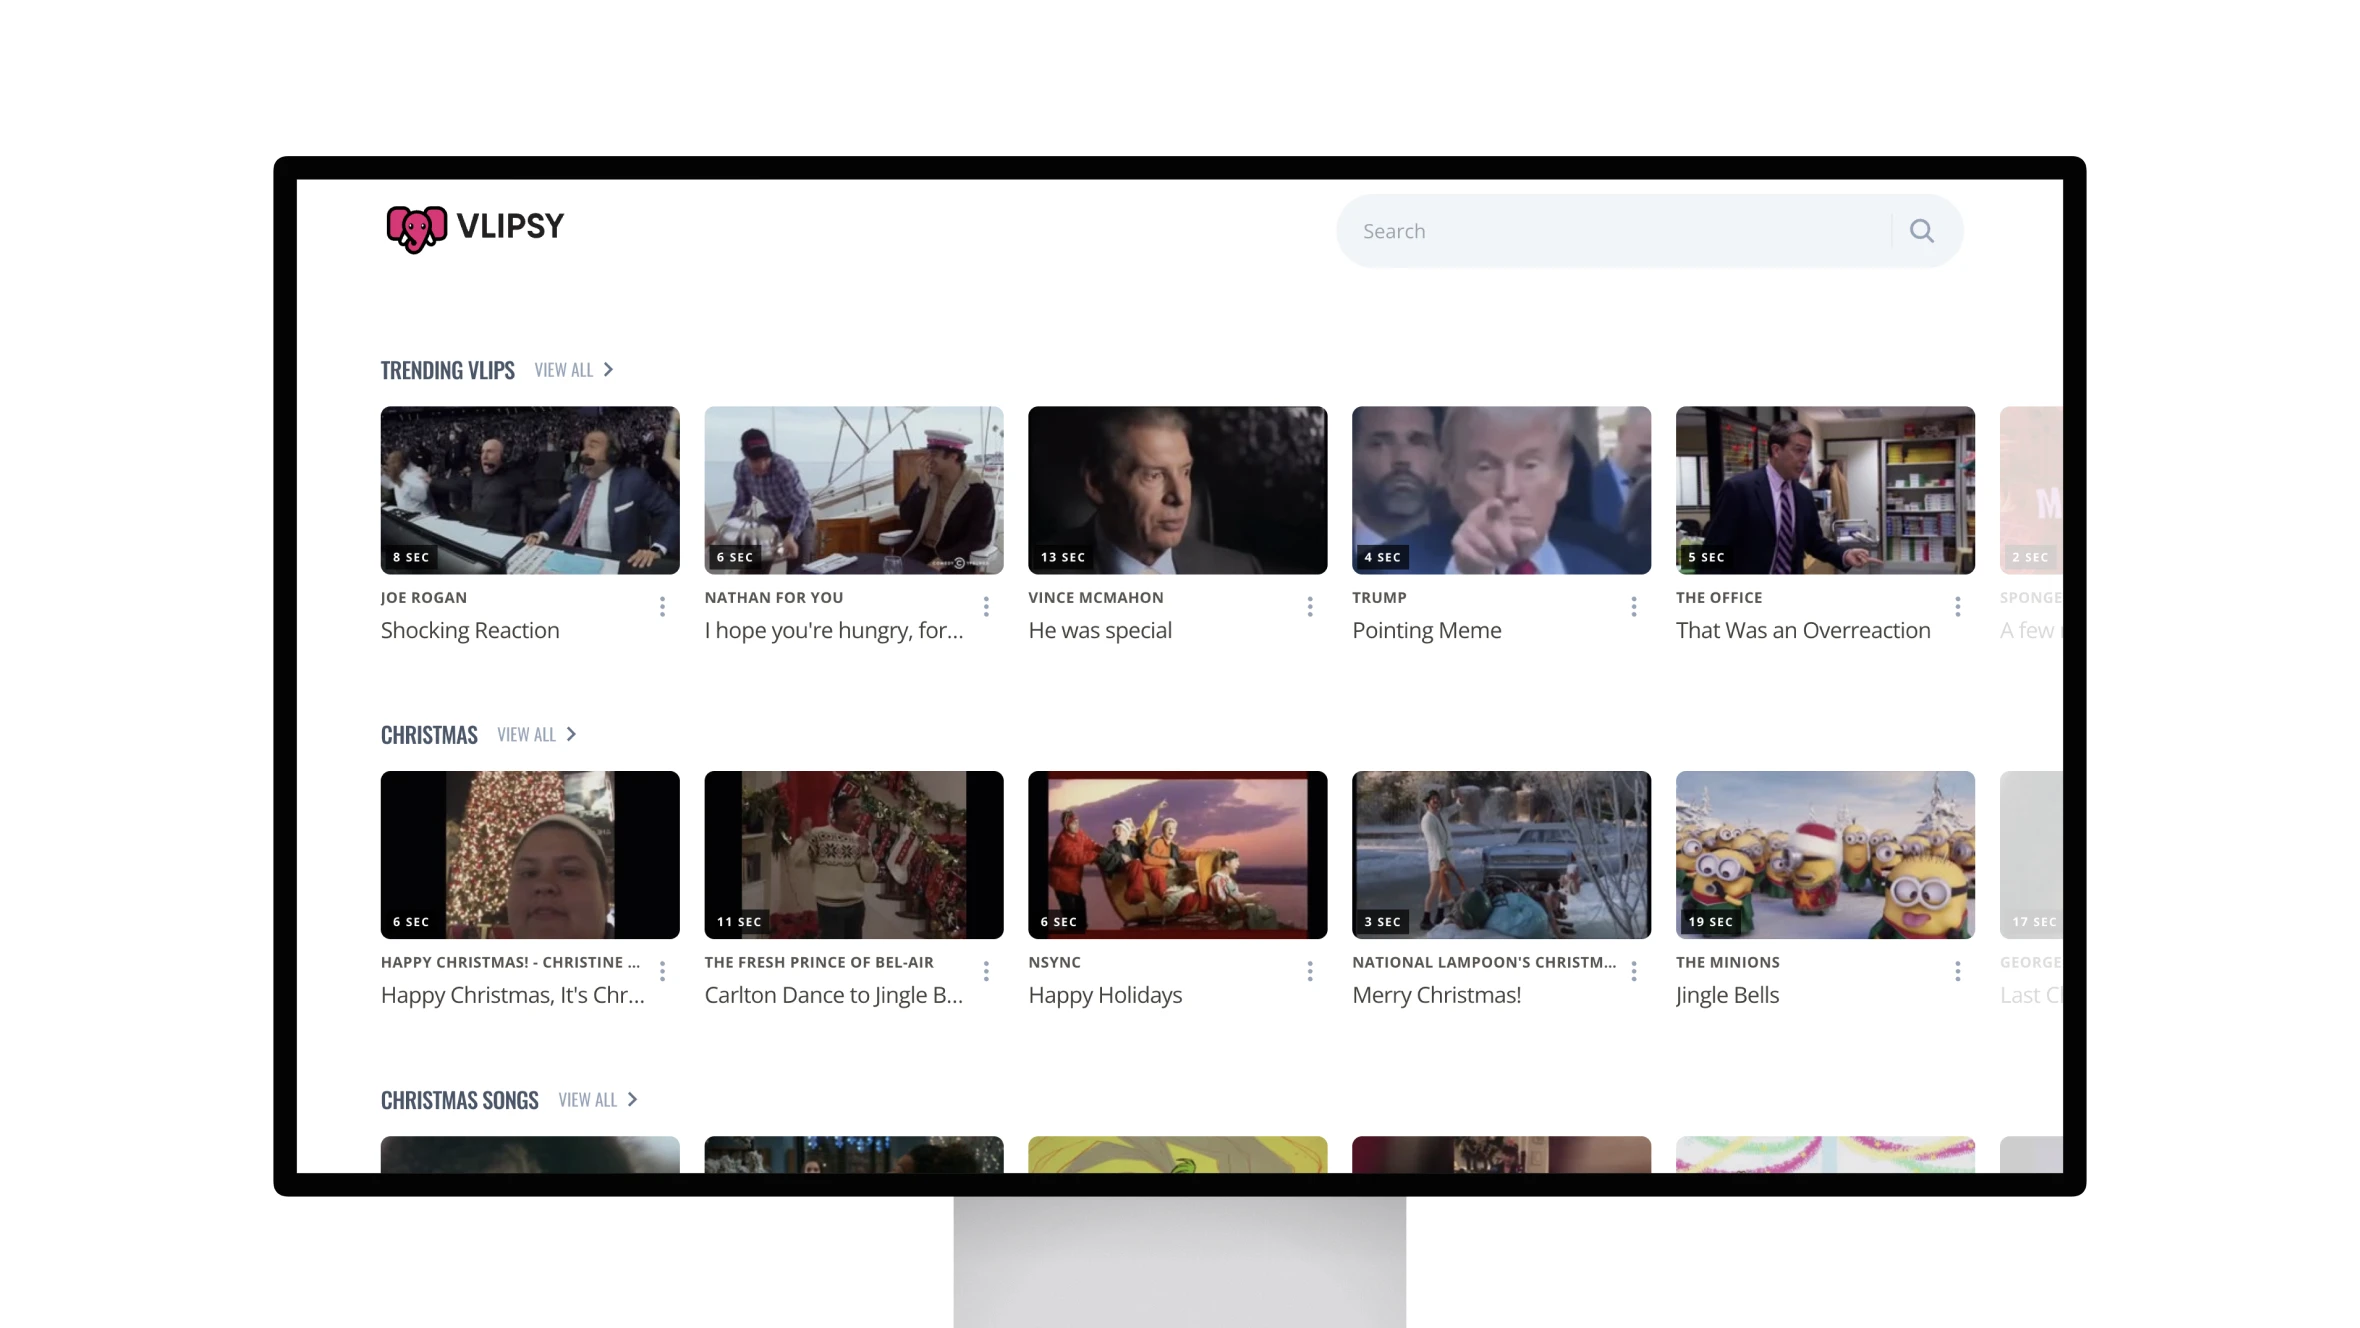
Task: Open options menu for Shocking Reaction vlip
Action: [662, 607]
